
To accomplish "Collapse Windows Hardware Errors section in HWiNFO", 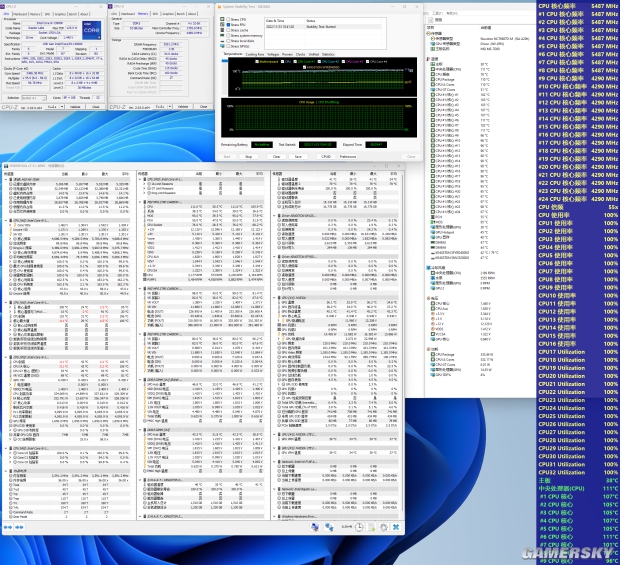I will coord(274,516).
